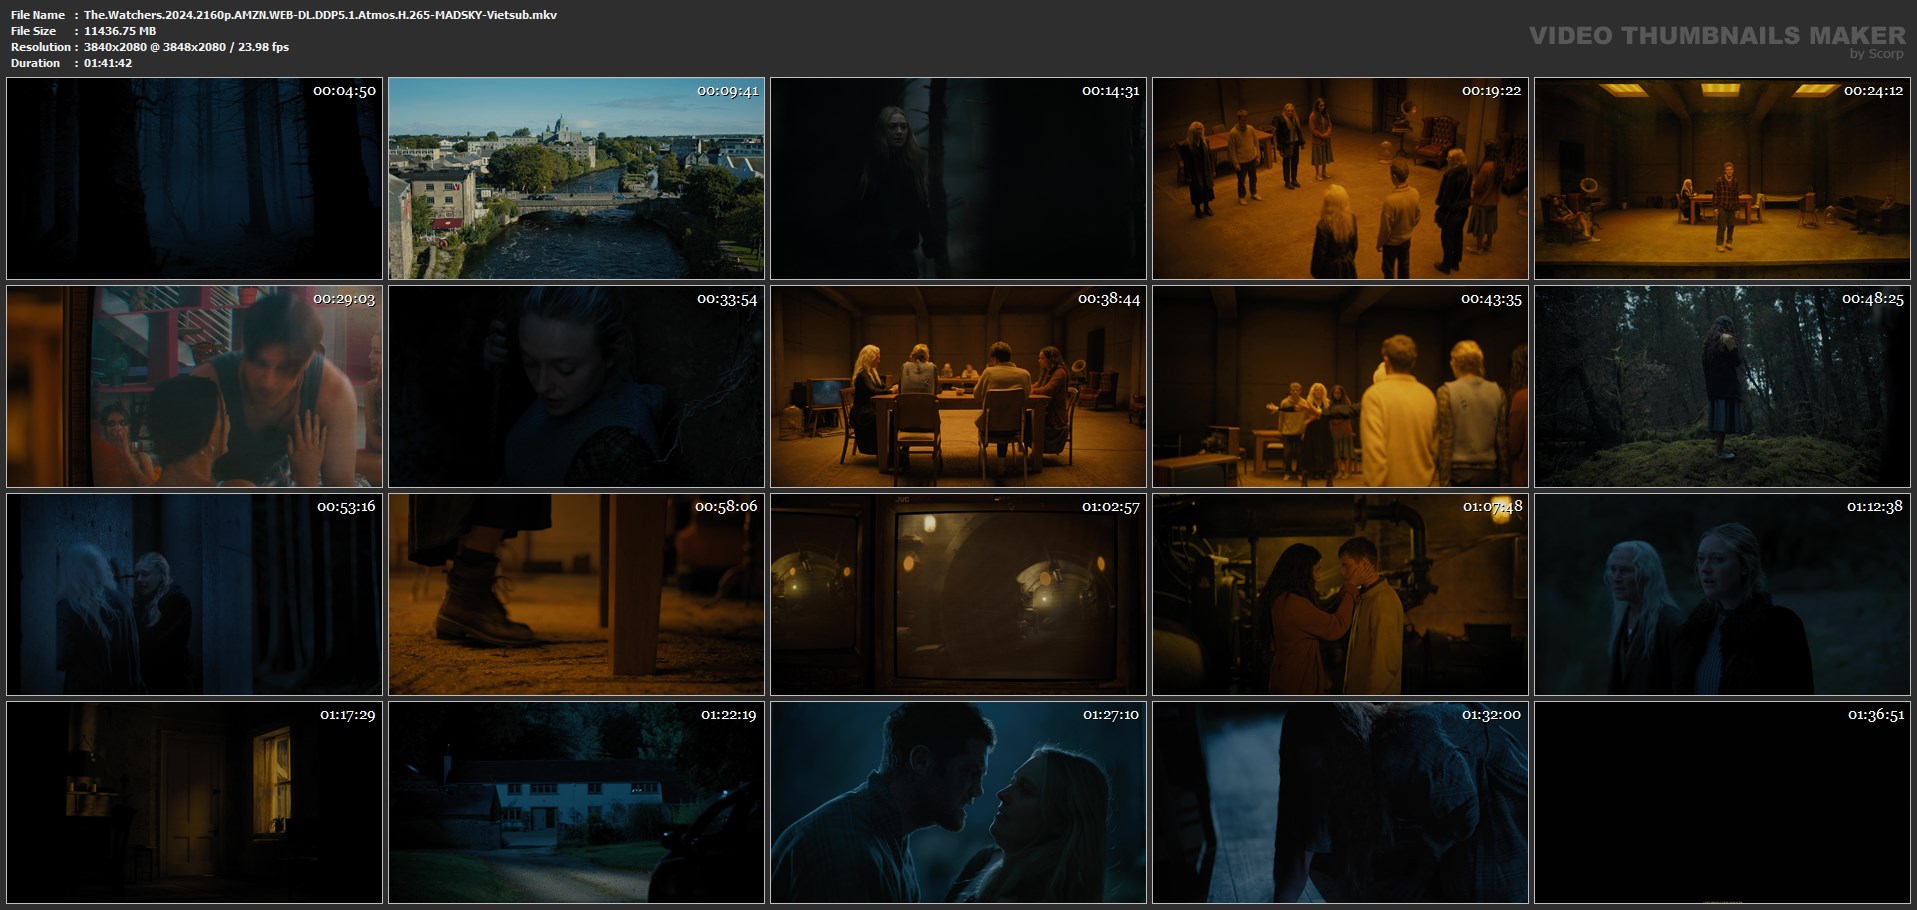The height and width of the screenshot is (910, 1917).
Task: Click the Resolution label
Action: (41, 47)
